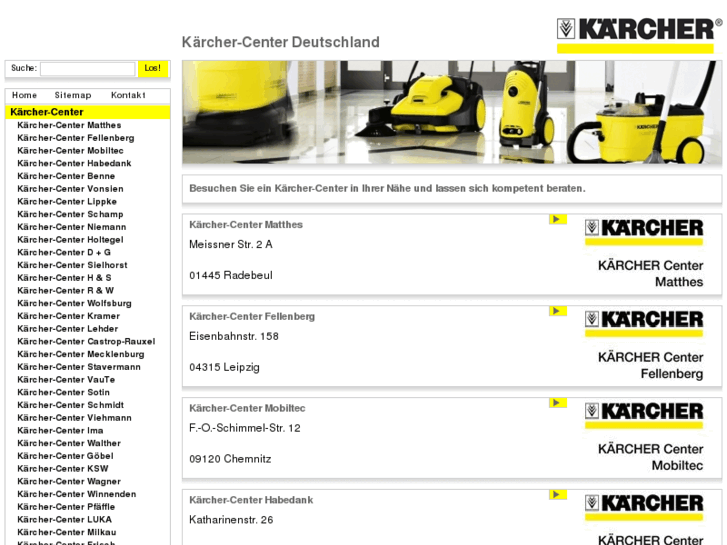Open the Kontakt menu item

pos(128,95)
